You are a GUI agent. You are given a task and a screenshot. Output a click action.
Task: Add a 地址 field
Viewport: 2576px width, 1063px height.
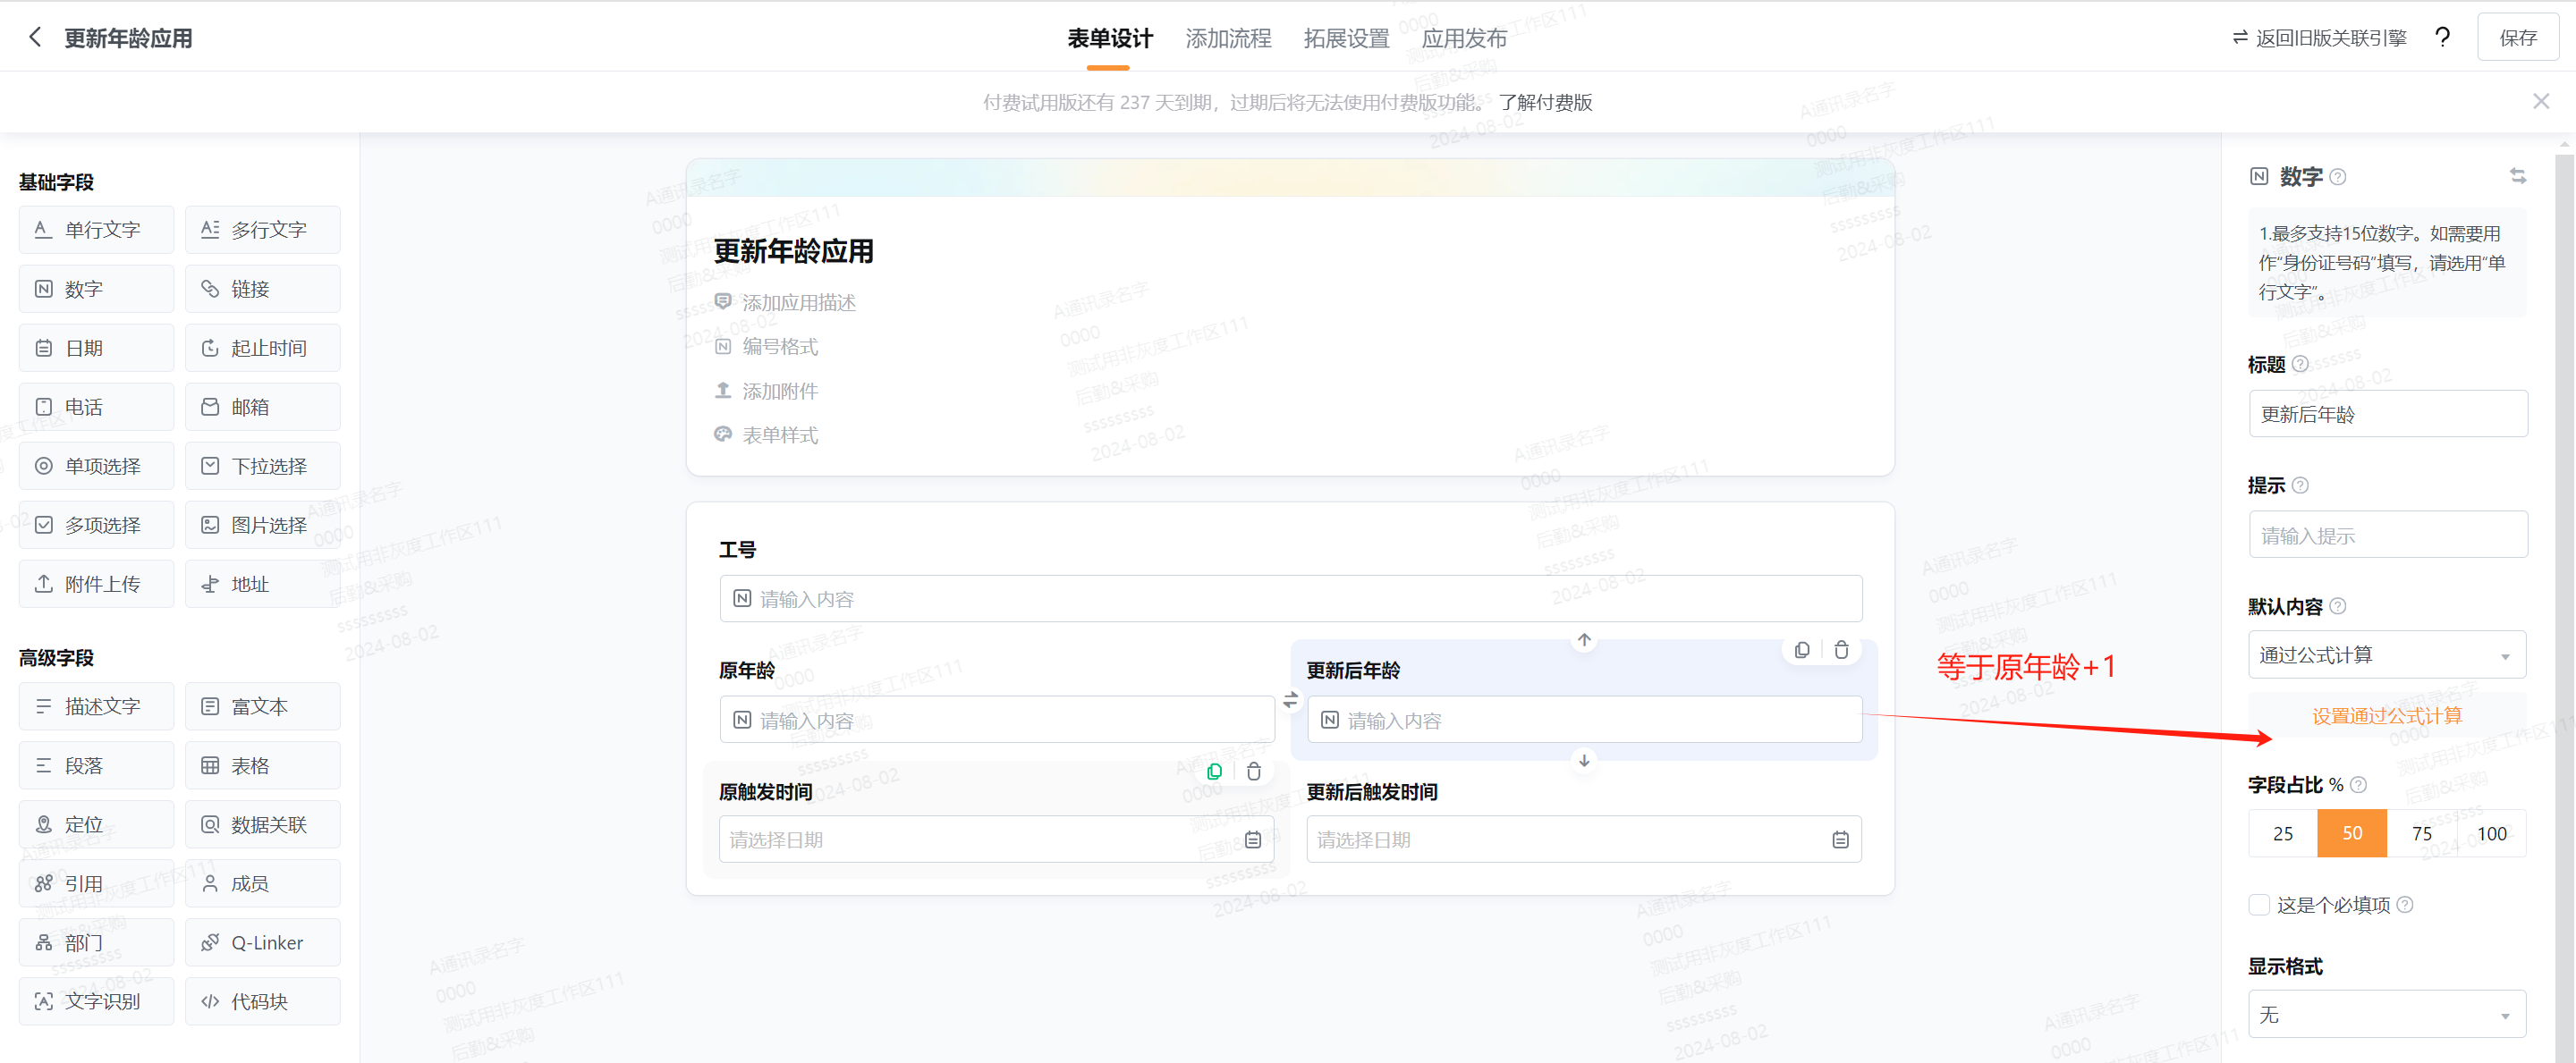(x=263, y=584)
